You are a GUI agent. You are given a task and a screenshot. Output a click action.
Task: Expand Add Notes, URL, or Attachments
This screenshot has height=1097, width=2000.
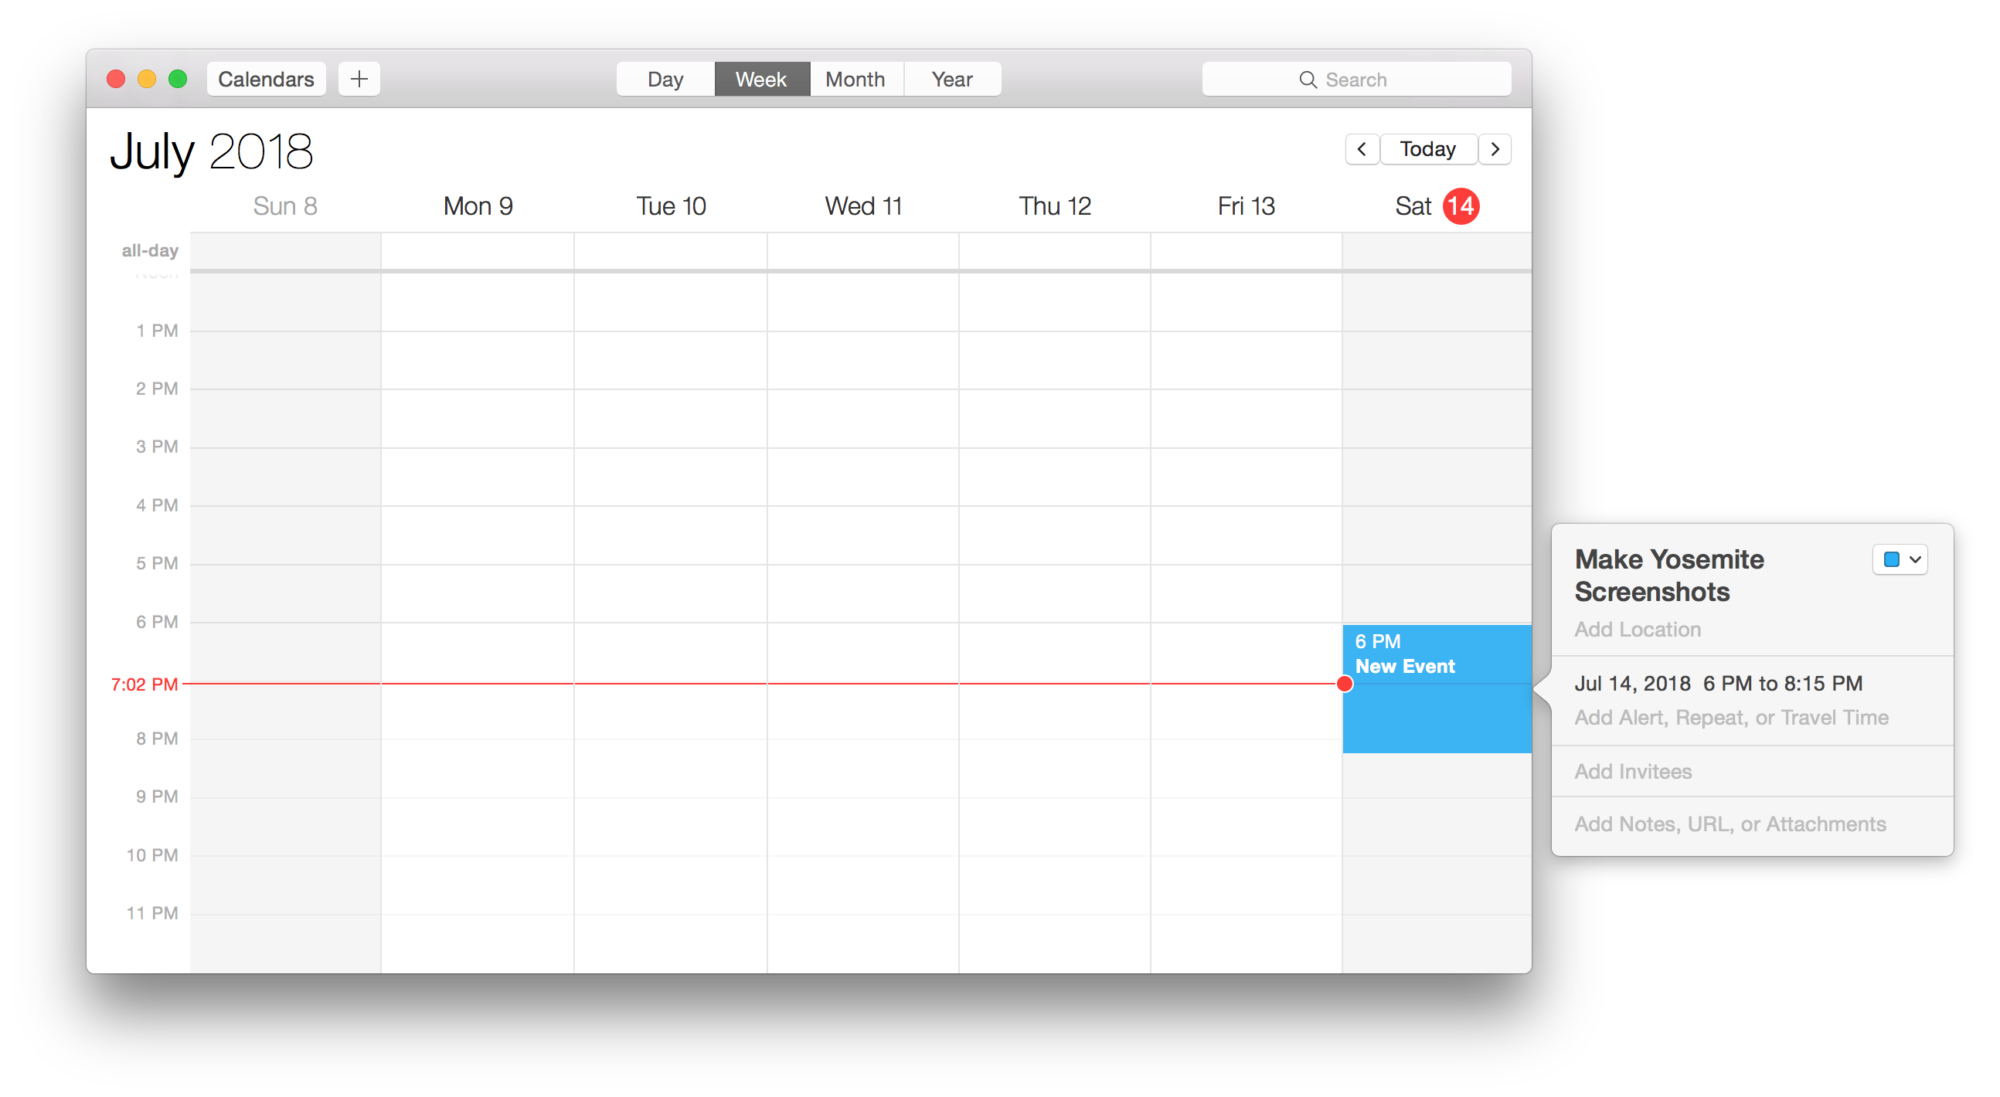click(x=1730, y=824)
